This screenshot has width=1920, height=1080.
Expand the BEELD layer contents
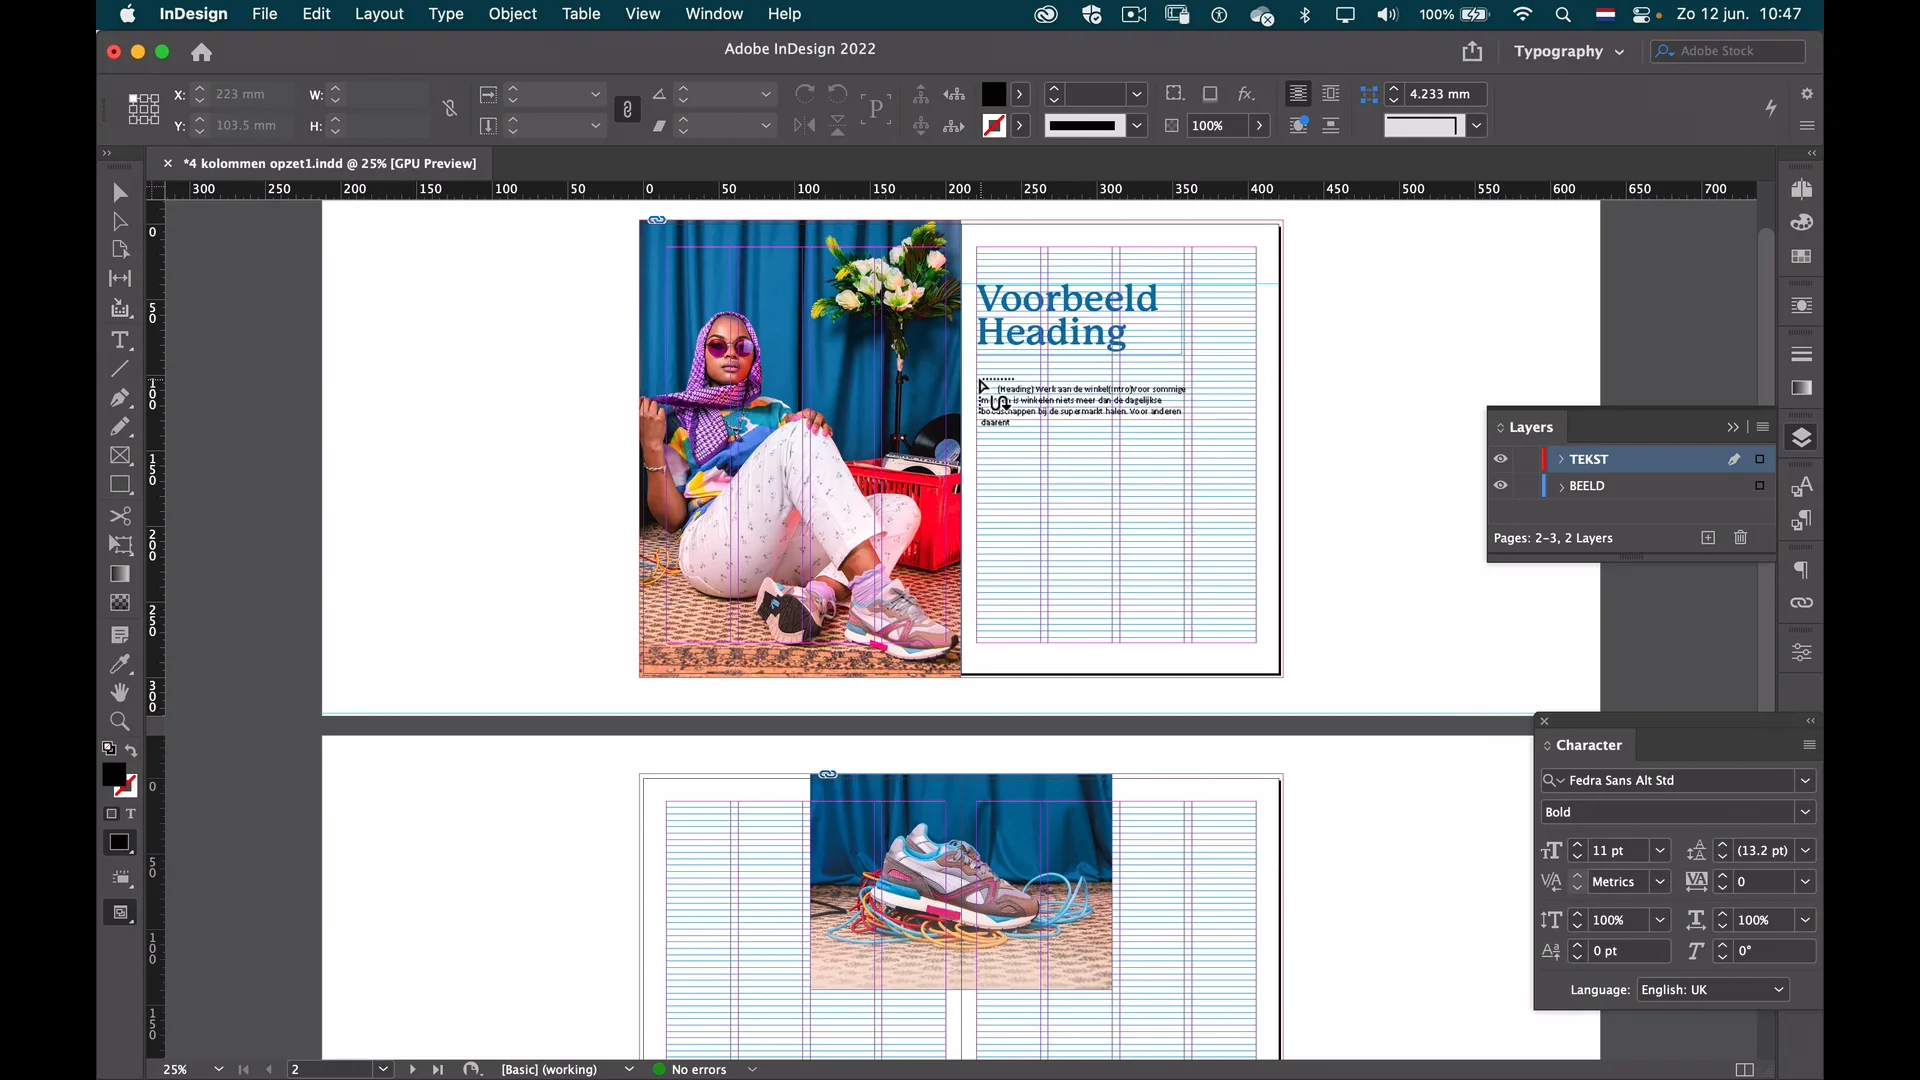[x=1561, y=486]
